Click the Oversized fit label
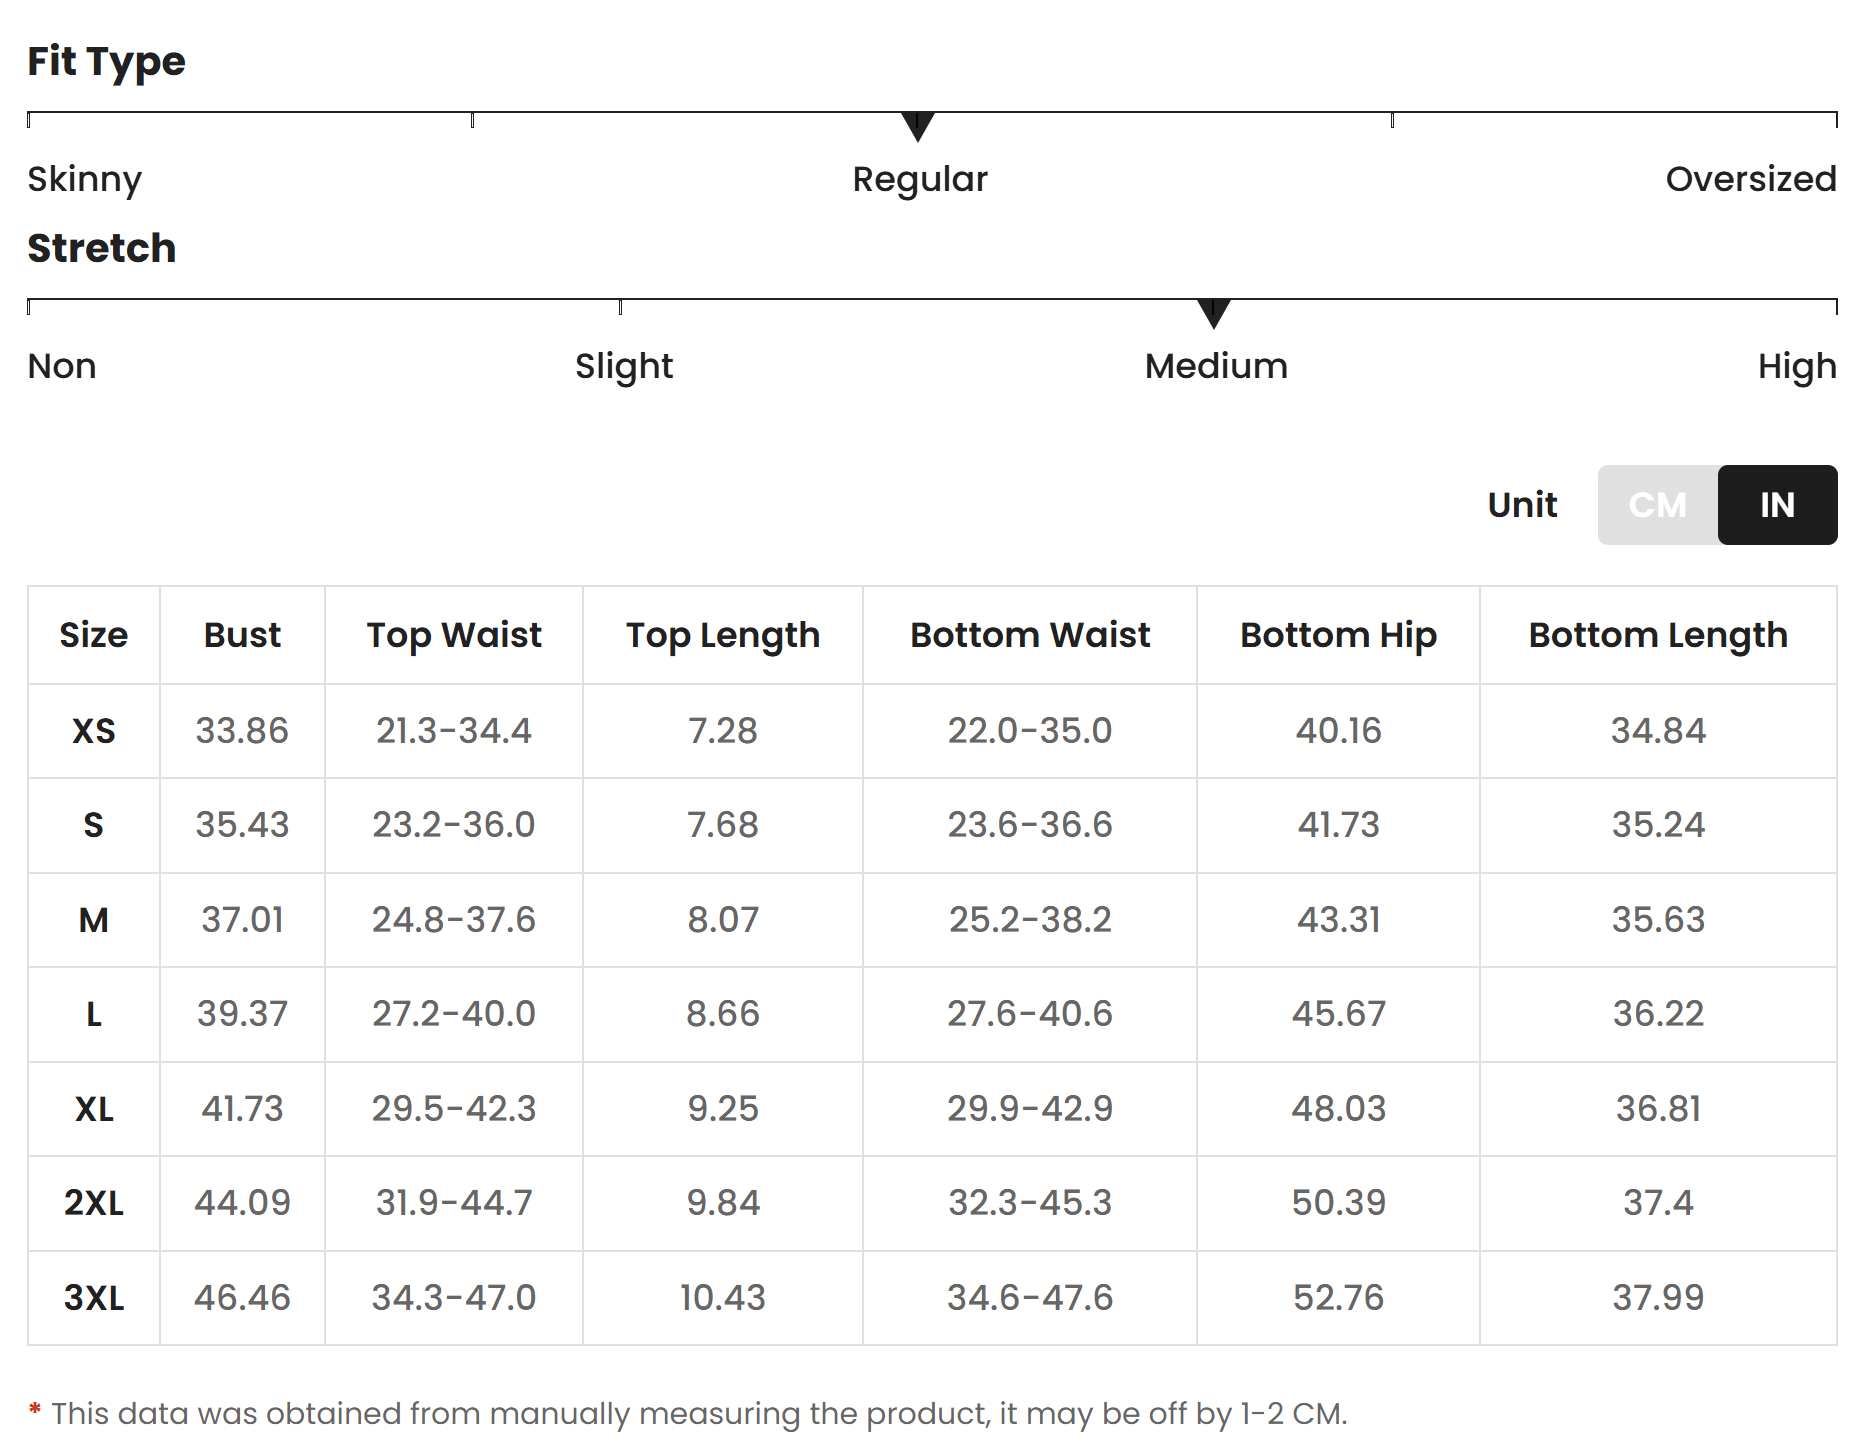 pos(1751,179)
